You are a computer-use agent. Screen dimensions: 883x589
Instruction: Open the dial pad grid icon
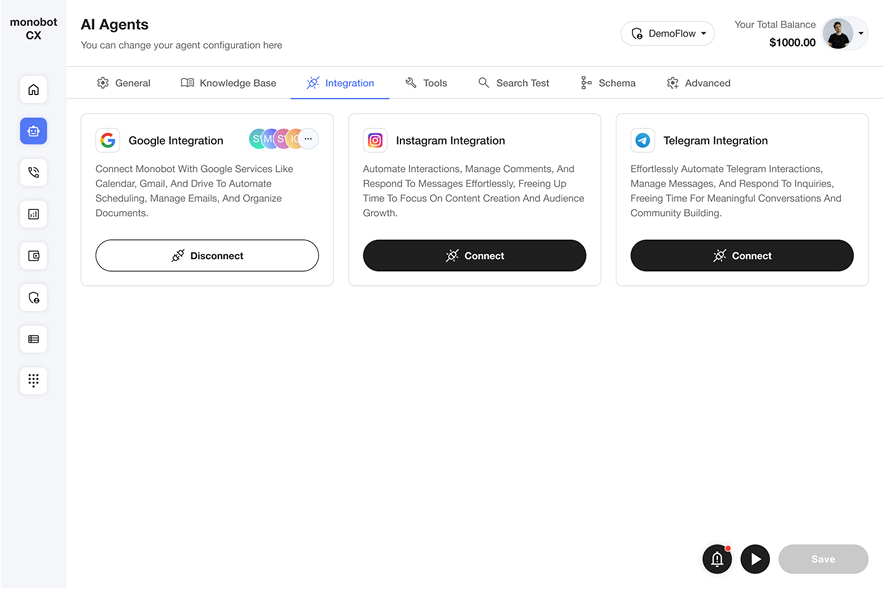(33, 381)
